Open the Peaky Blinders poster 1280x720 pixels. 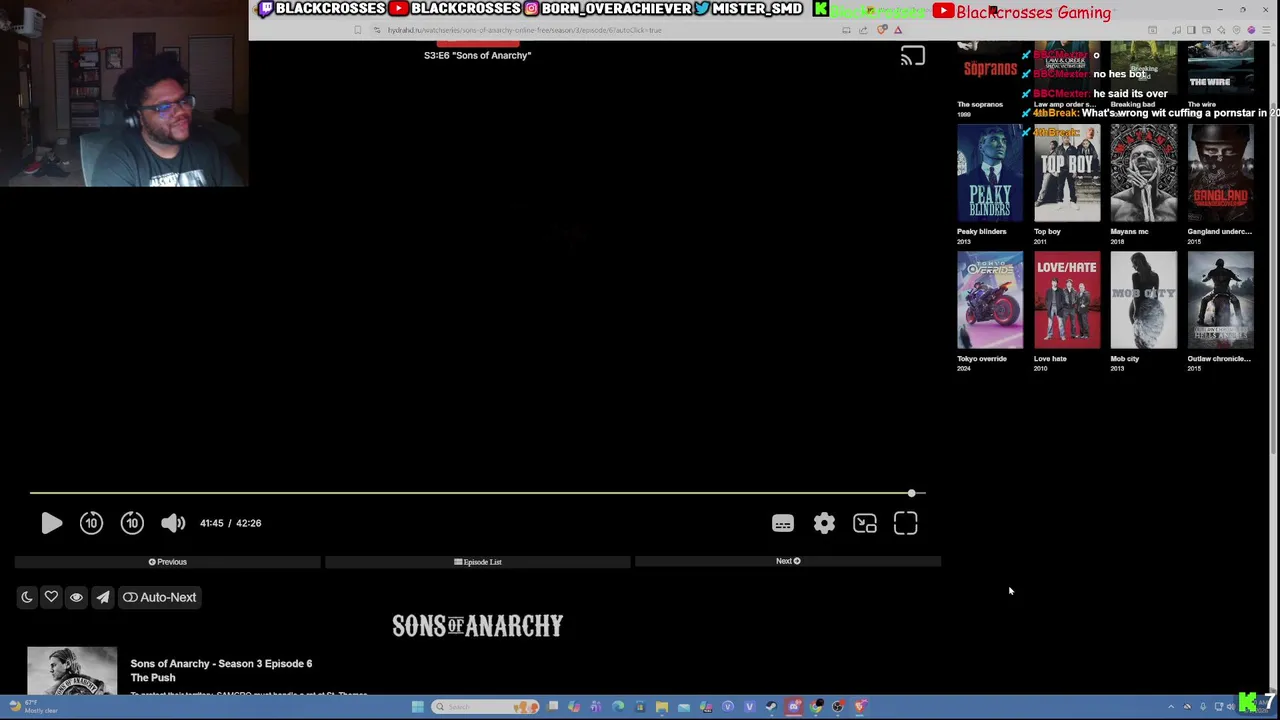click(x=990, y=173)
